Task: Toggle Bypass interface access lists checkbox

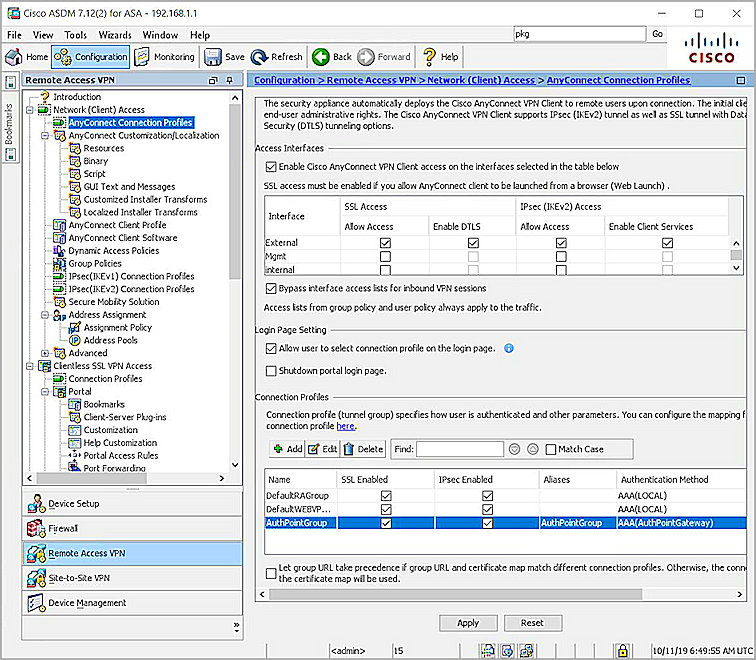Action: [x=271, y=287]
